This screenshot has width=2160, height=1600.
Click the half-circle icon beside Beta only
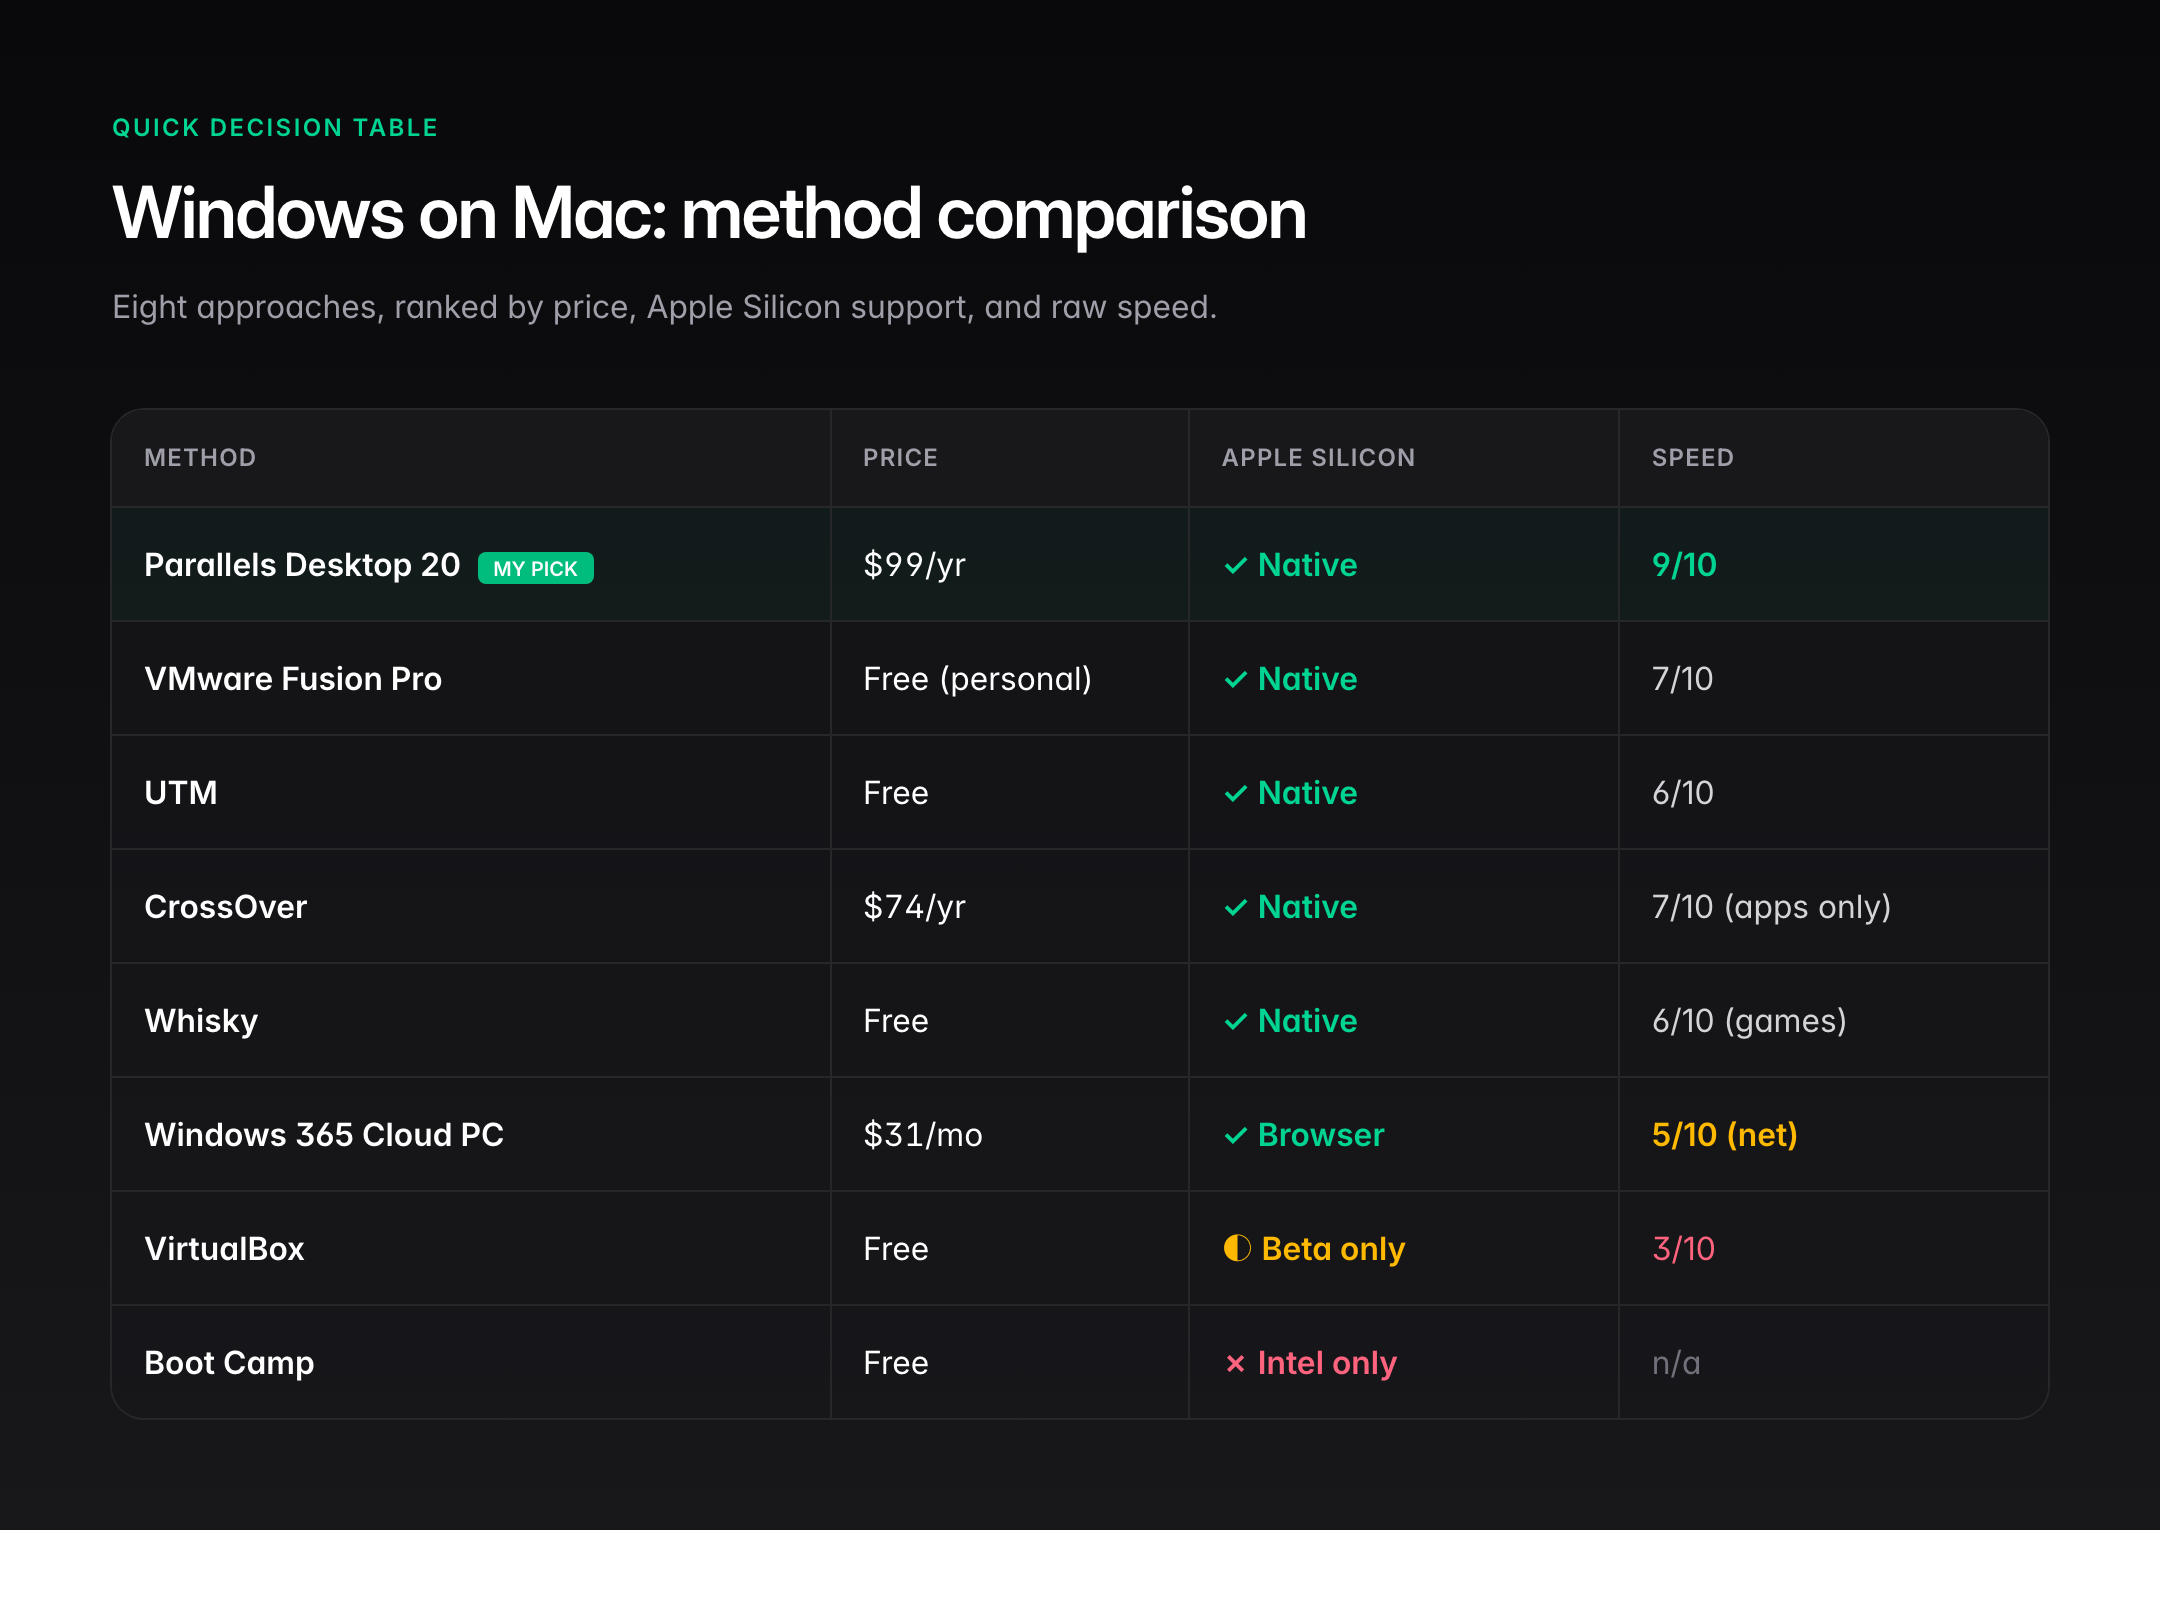pyautogui.click(x=1237, y=1248)
